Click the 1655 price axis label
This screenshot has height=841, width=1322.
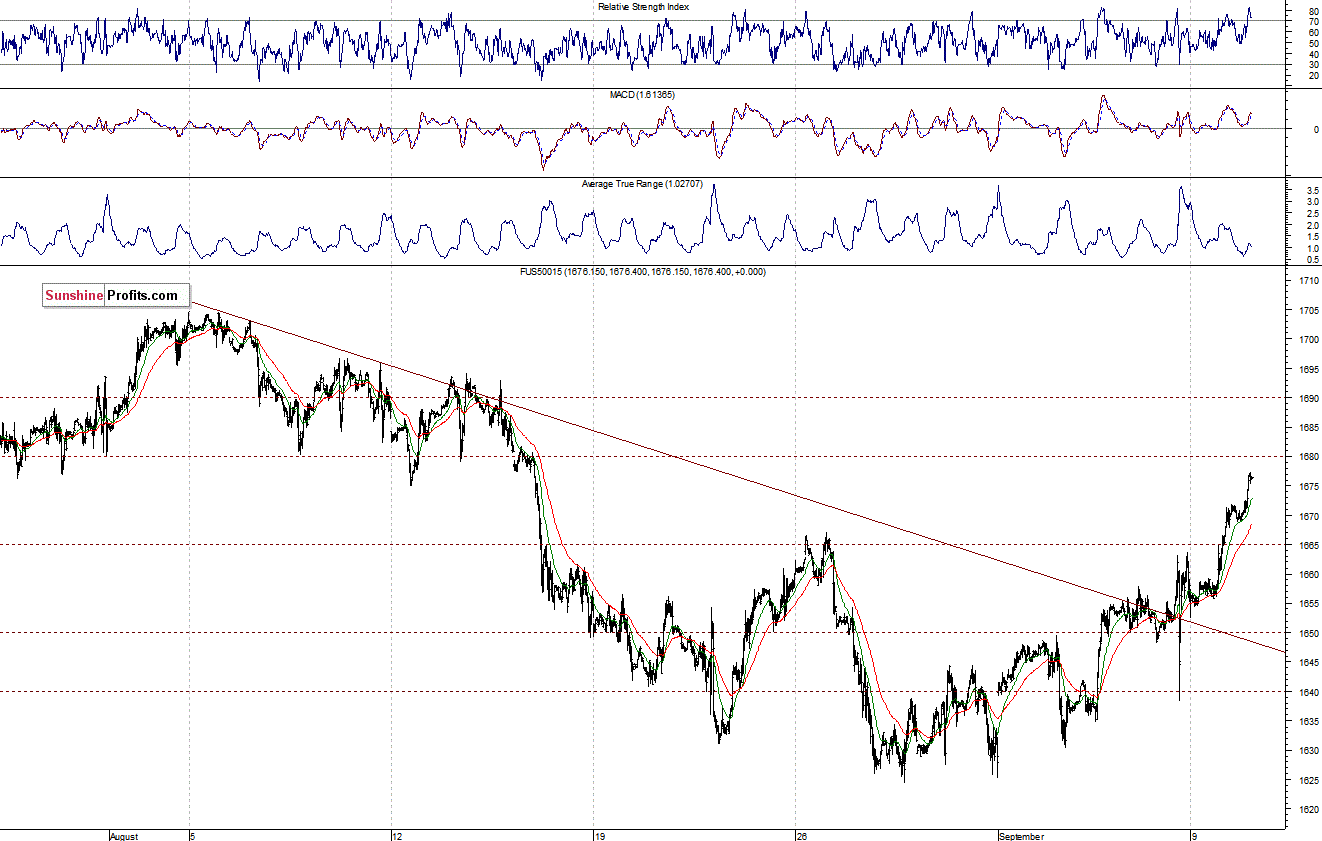coord(1309,605)
